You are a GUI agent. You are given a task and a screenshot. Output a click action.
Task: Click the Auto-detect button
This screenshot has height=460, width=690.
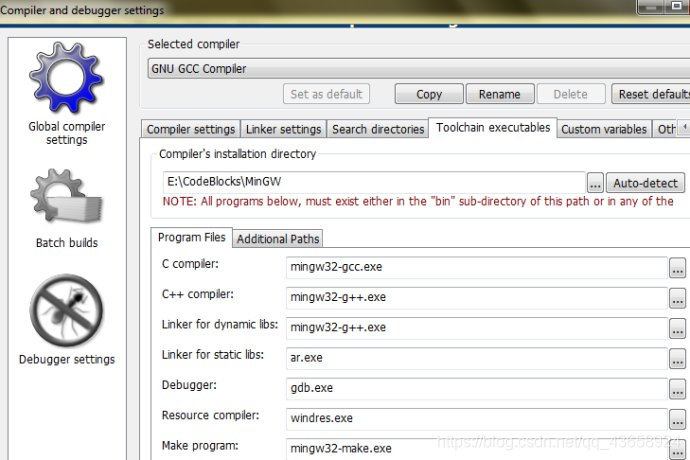coord(646,183)
